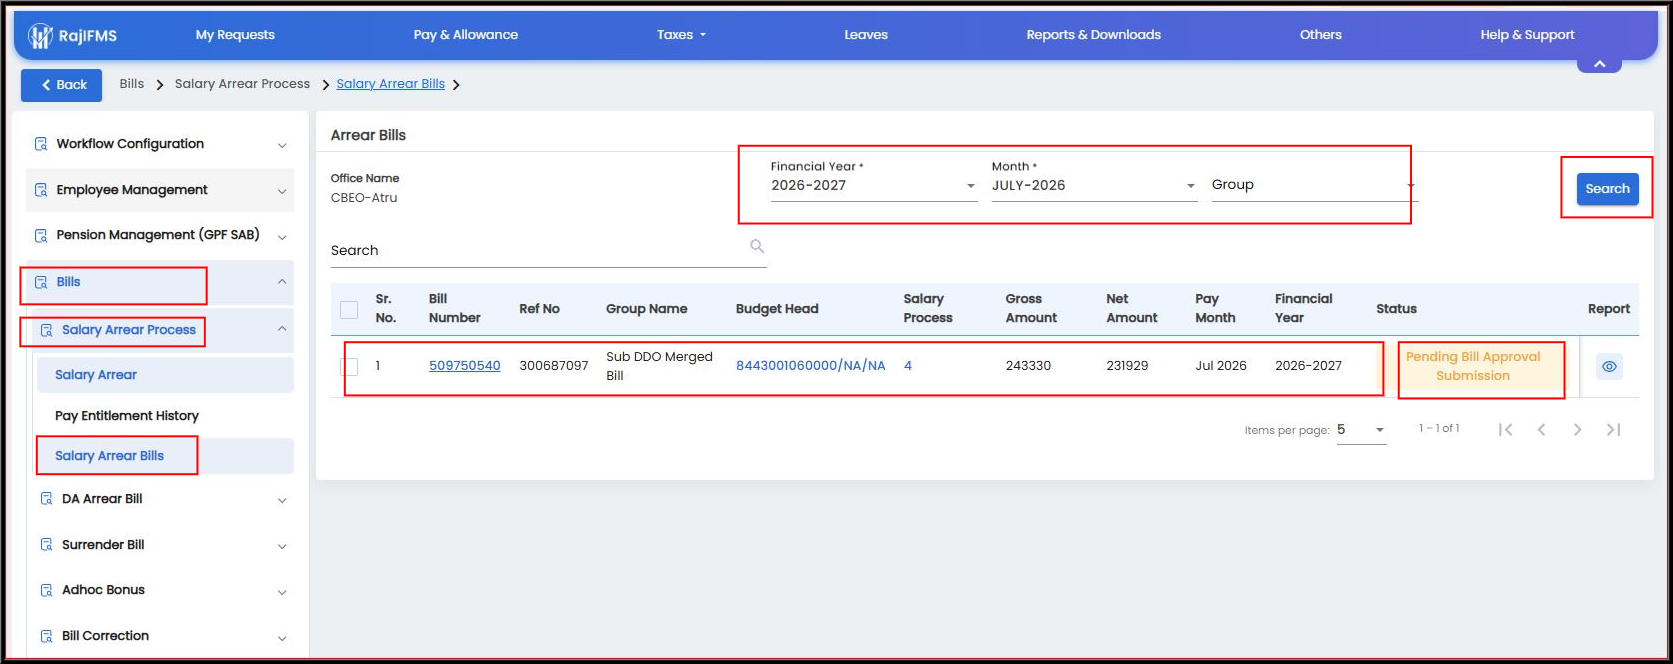Go to previous page of table

click(x=1541, y=430)
